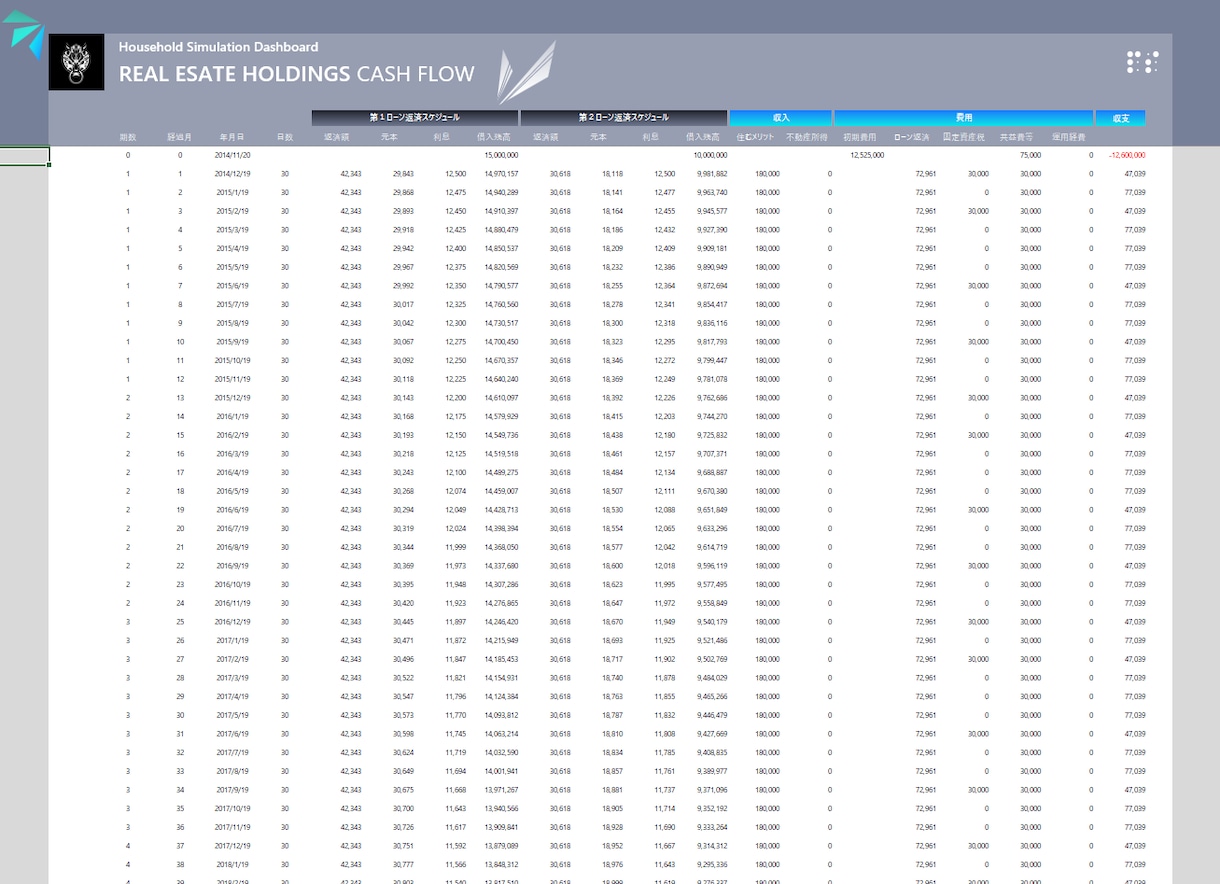The image size is (1220, 884).
Task: Select the red -12,600,000 balance cell
Action: tap(1126, 155)
